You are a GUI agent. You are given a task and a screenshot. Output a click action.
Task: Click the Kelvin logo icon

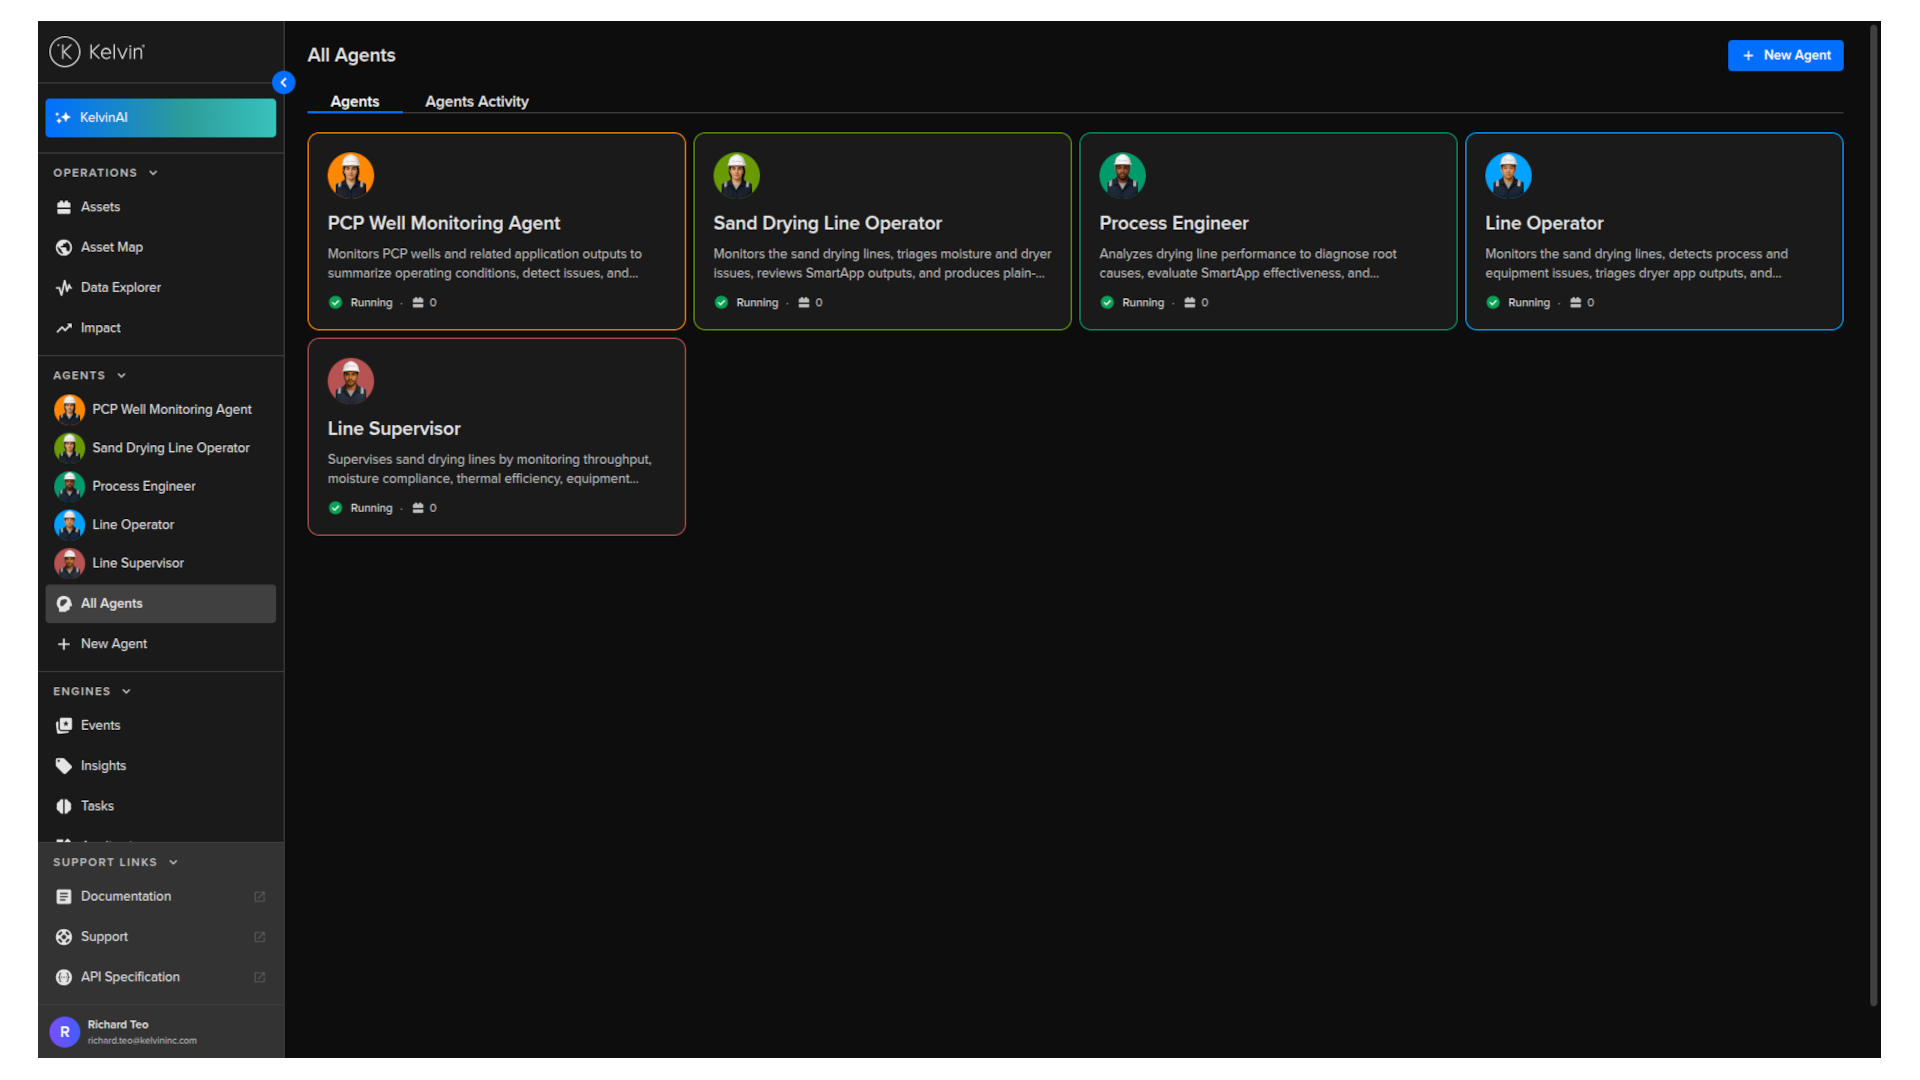coord(65,52)
